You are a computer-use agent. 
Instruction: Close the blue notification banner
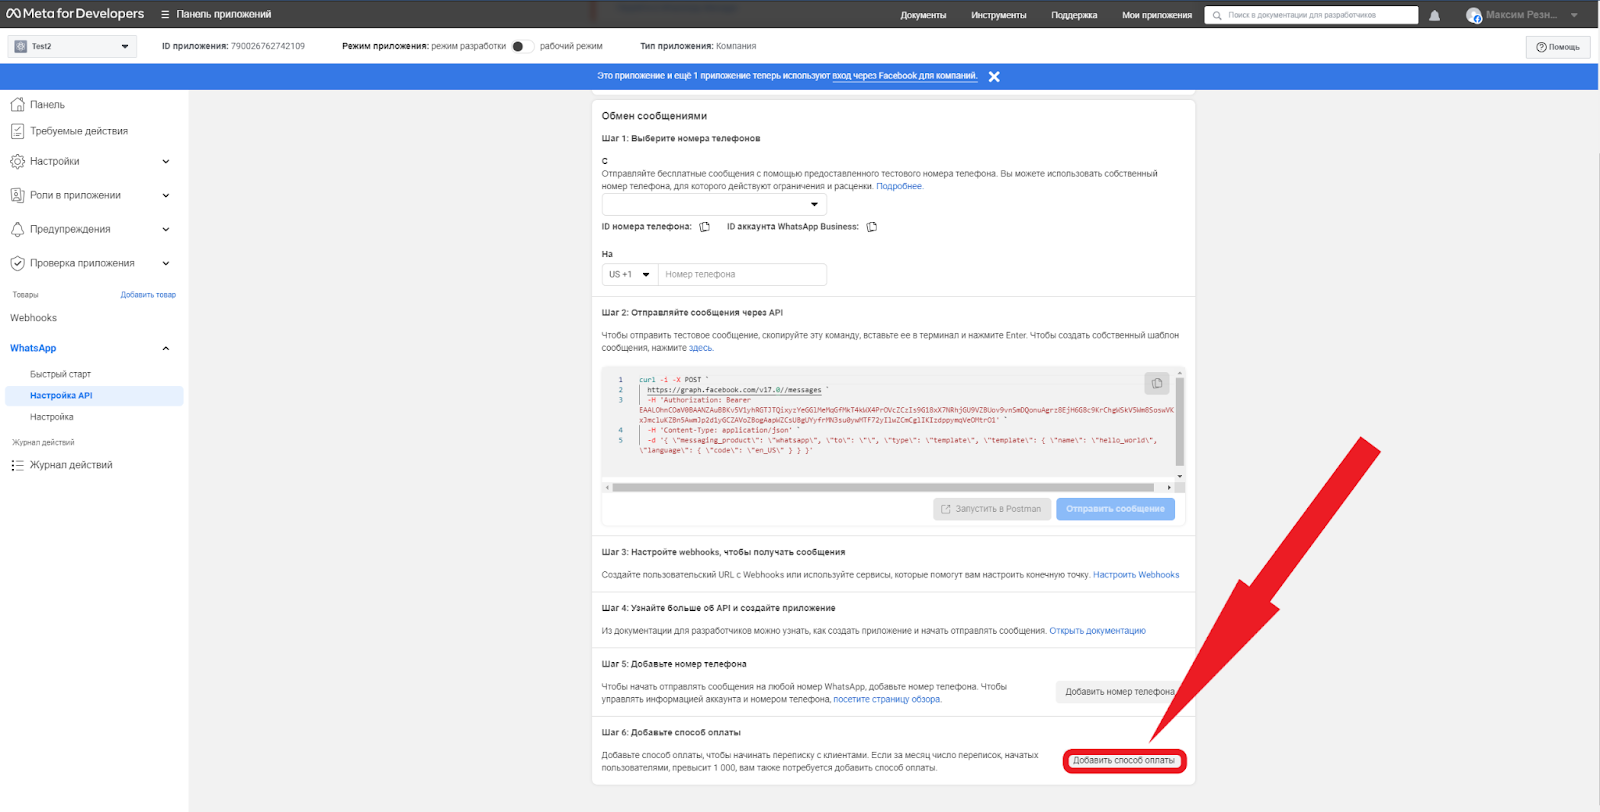(994, 76)
